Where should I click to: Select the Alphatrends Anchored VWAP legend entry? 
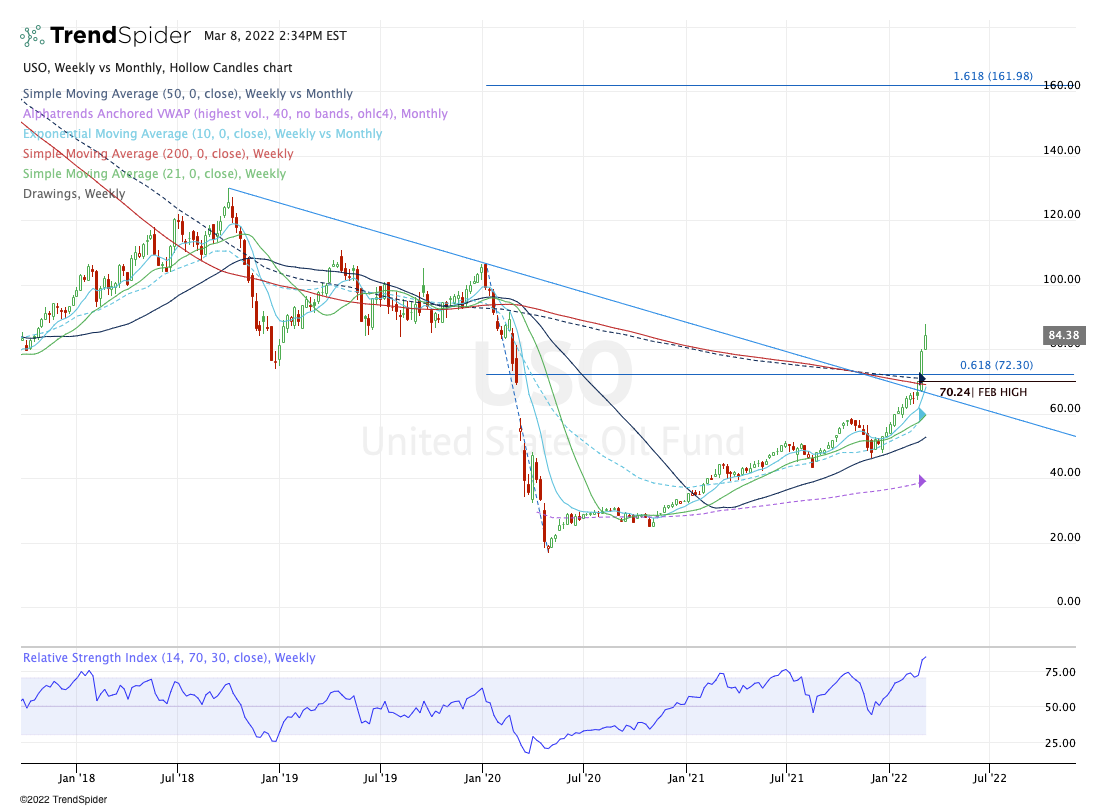tap(235, 114)
